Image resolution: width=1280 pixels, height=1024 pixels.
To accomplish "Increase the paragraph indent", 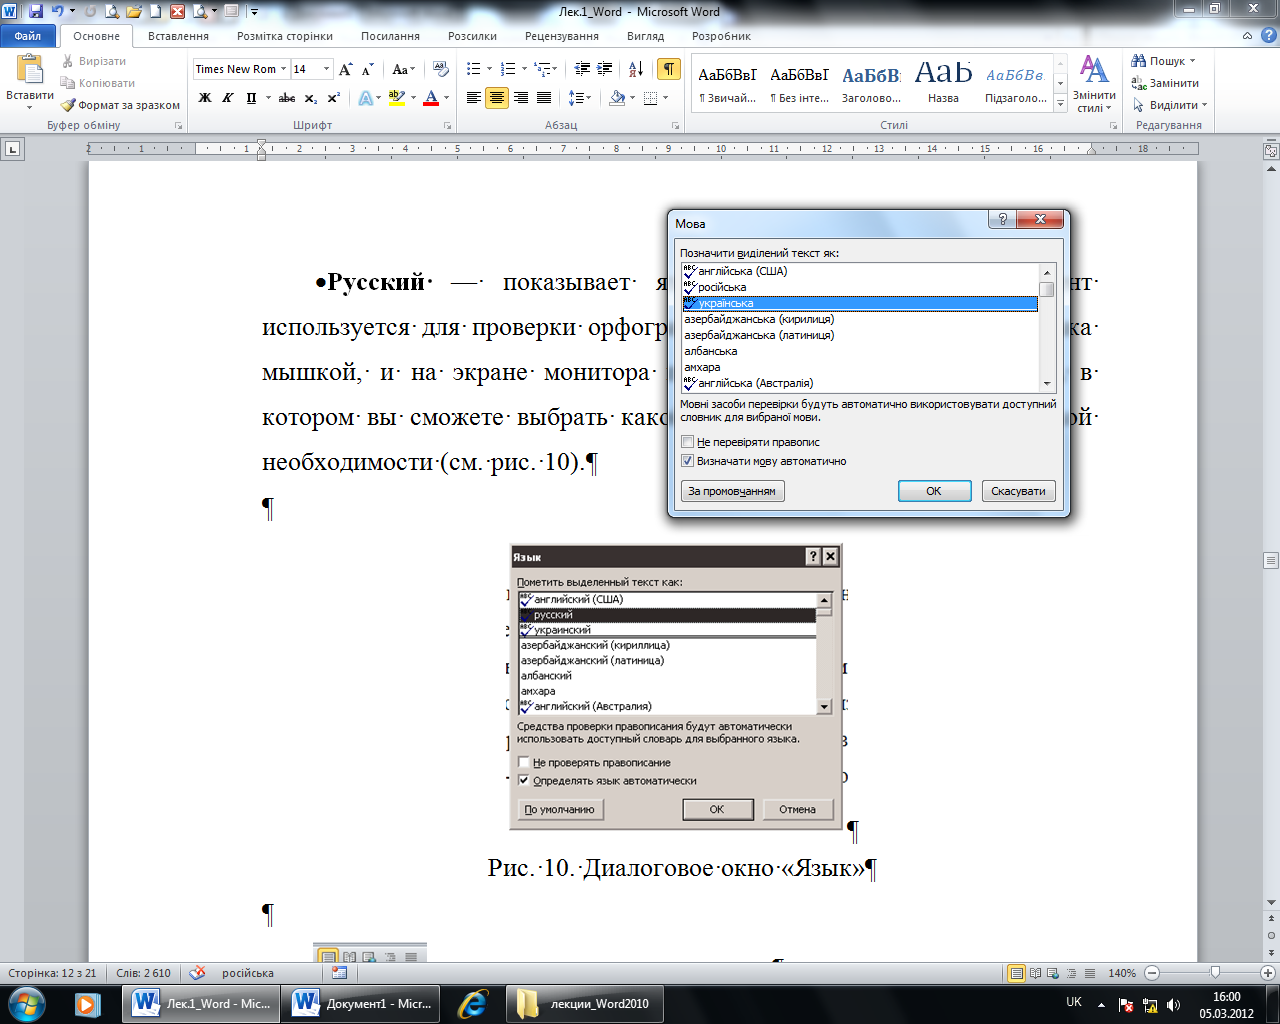I will (605, 69).
